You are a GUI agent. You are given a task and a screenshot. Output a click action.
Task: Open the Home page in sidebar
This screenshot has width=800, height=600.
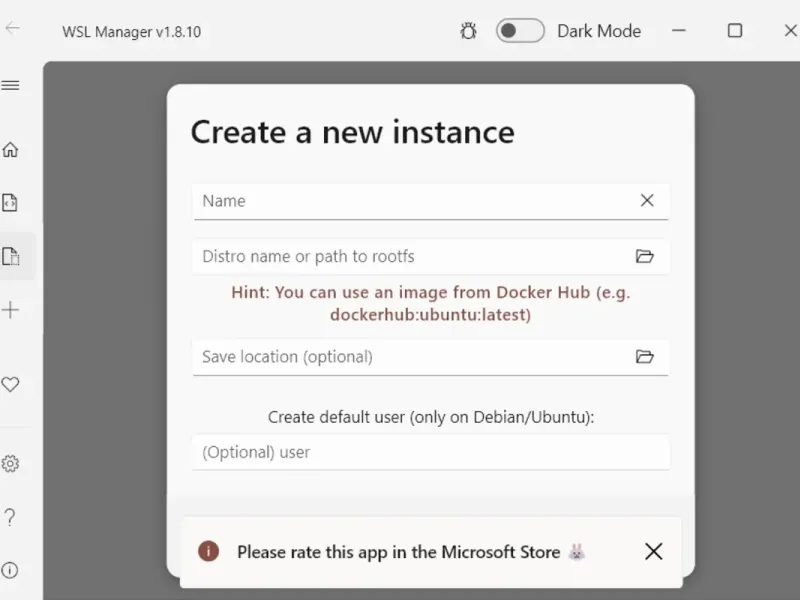tap(11, 150)
